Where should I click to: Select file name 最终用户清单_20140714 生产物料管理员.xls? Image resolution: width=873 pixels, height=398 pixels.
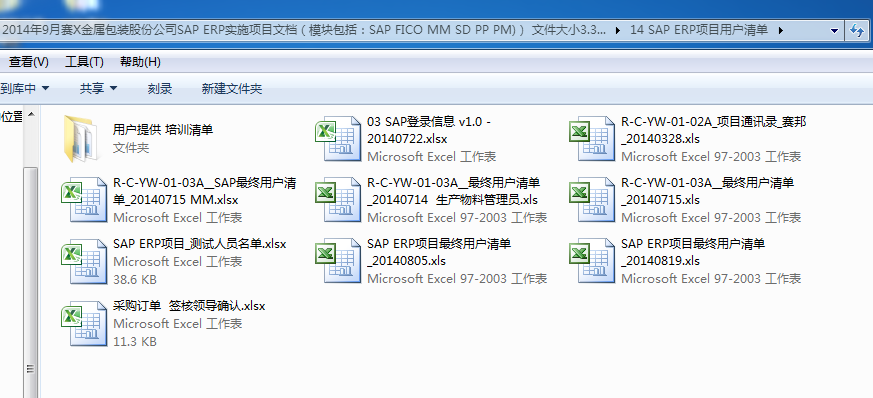(x=454, y=191)
